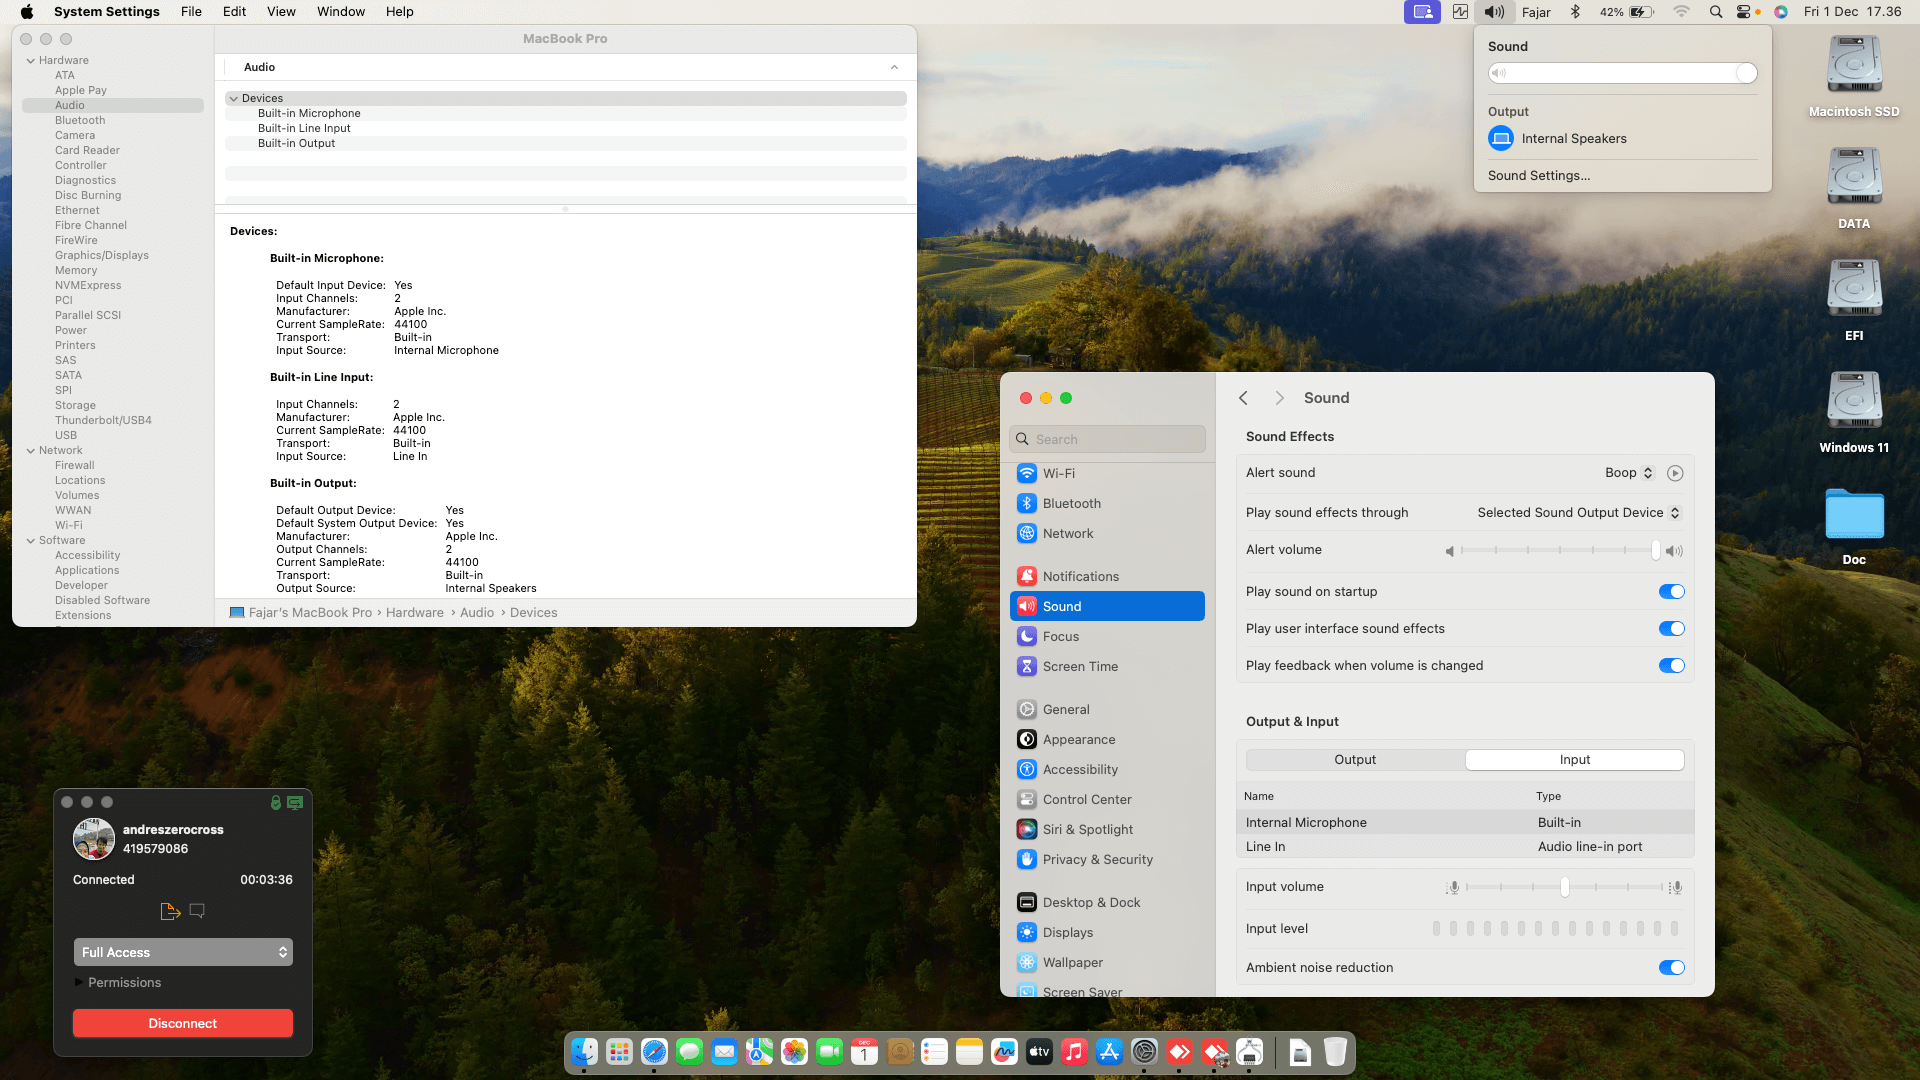
Task: Open the Windows 11 drive icon
Action: click(1854, 400)
